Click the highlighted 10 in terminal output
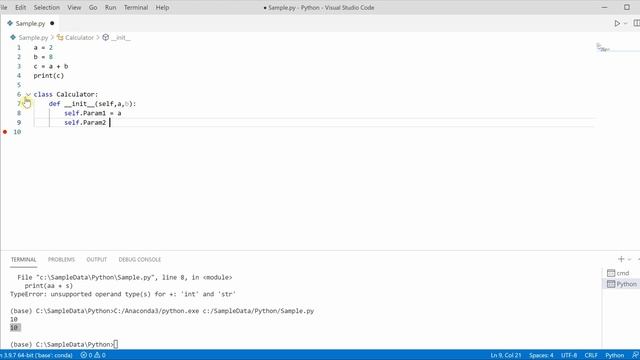Image resolution: width=640 pixels, height=360 pixels. (15, 328)
